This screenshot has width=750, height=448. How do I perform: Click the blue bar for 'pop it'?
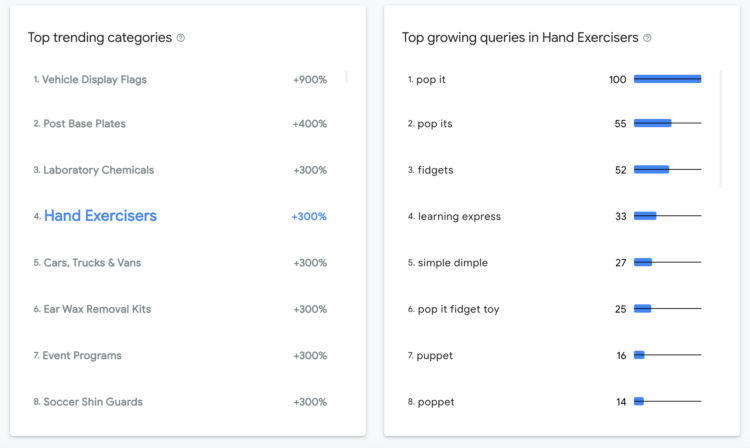[667, 79]
